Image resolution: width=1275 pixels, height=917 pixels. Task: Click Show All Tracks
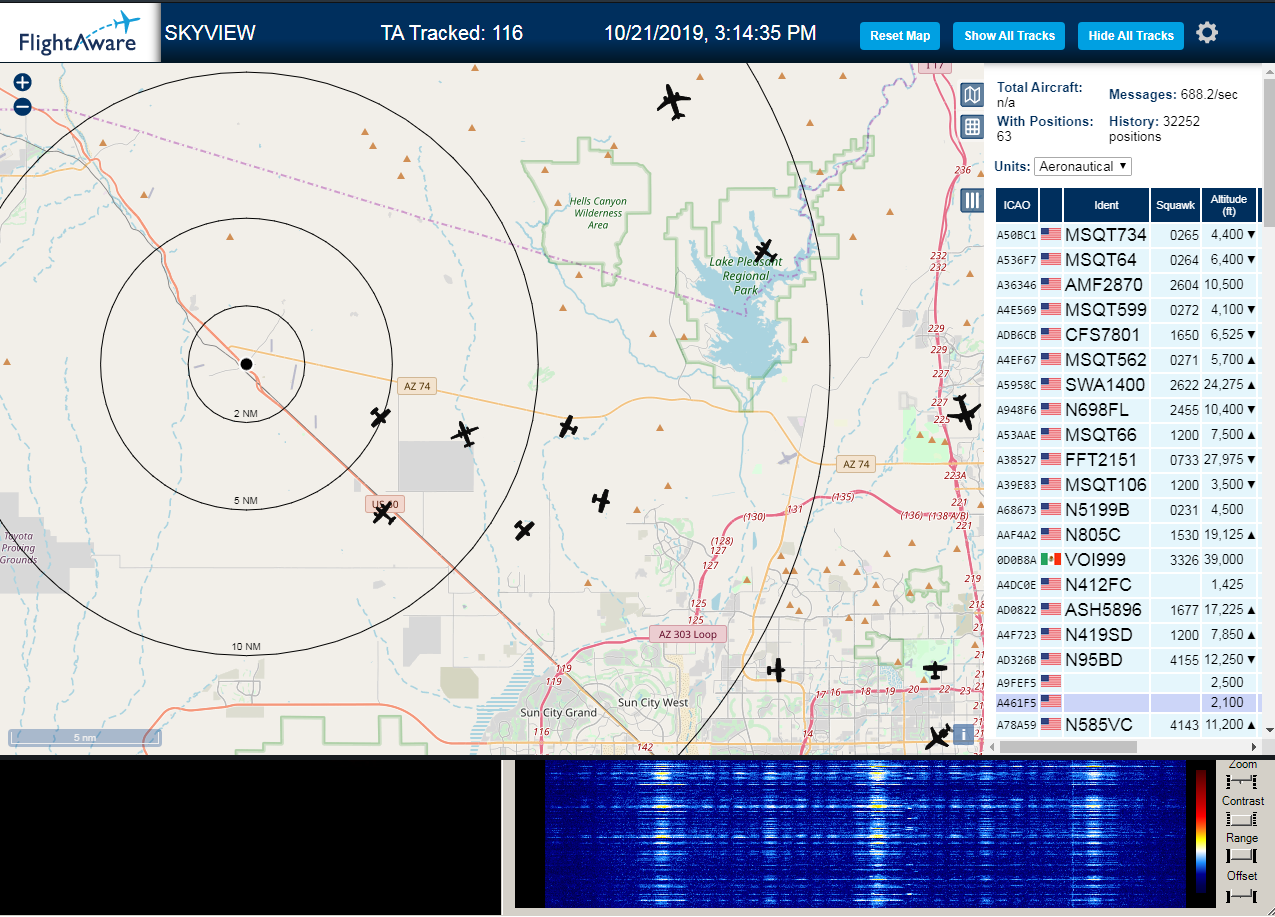tap(1009, 36)
